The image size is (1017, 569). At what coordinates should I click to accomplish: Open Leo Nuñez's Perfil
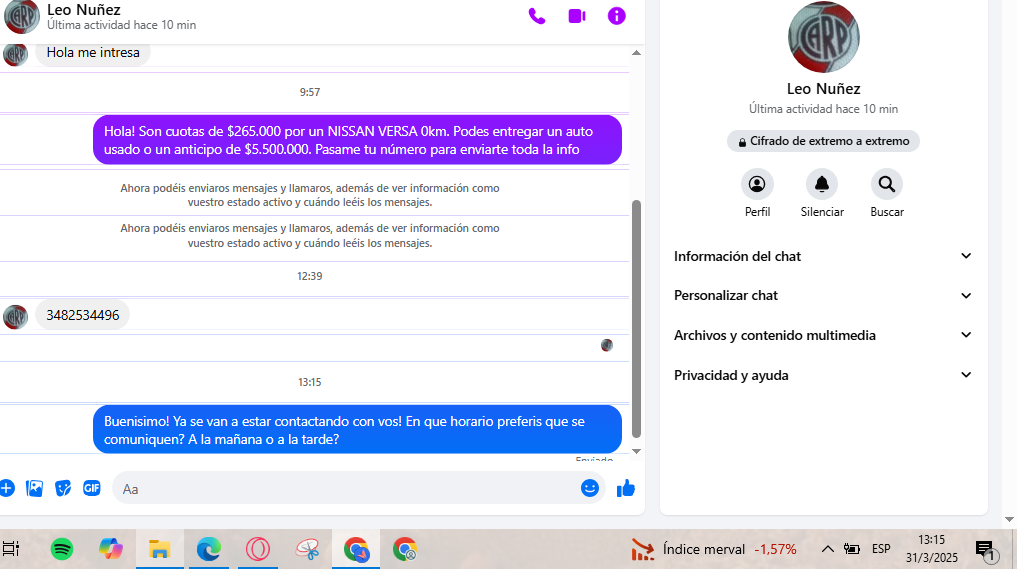[757, 185]
